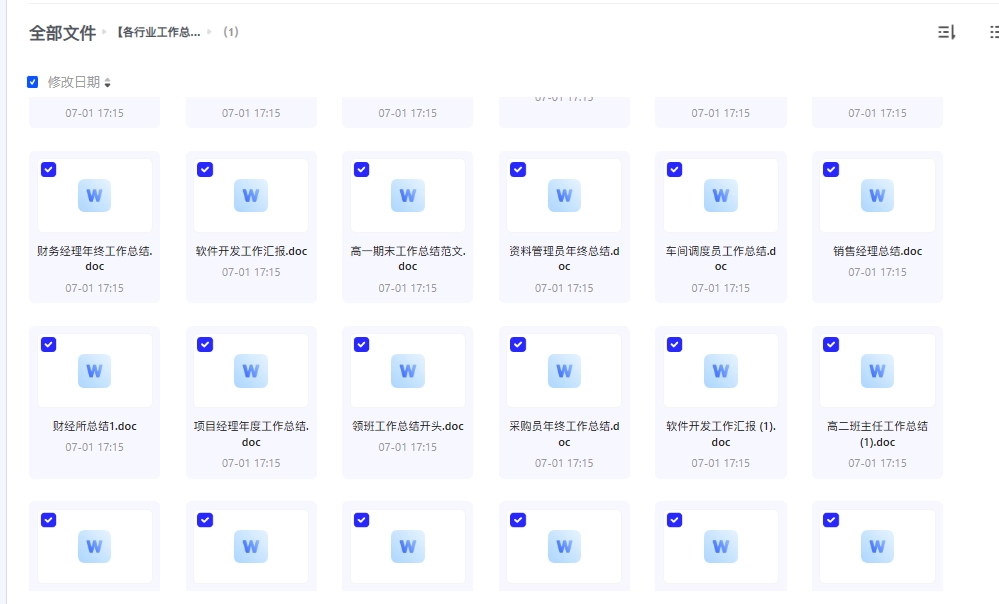The width and height of the screenshot is (999, 604).
Task: Click the date under 财经所总结1.doc
Action: point(94,447)
